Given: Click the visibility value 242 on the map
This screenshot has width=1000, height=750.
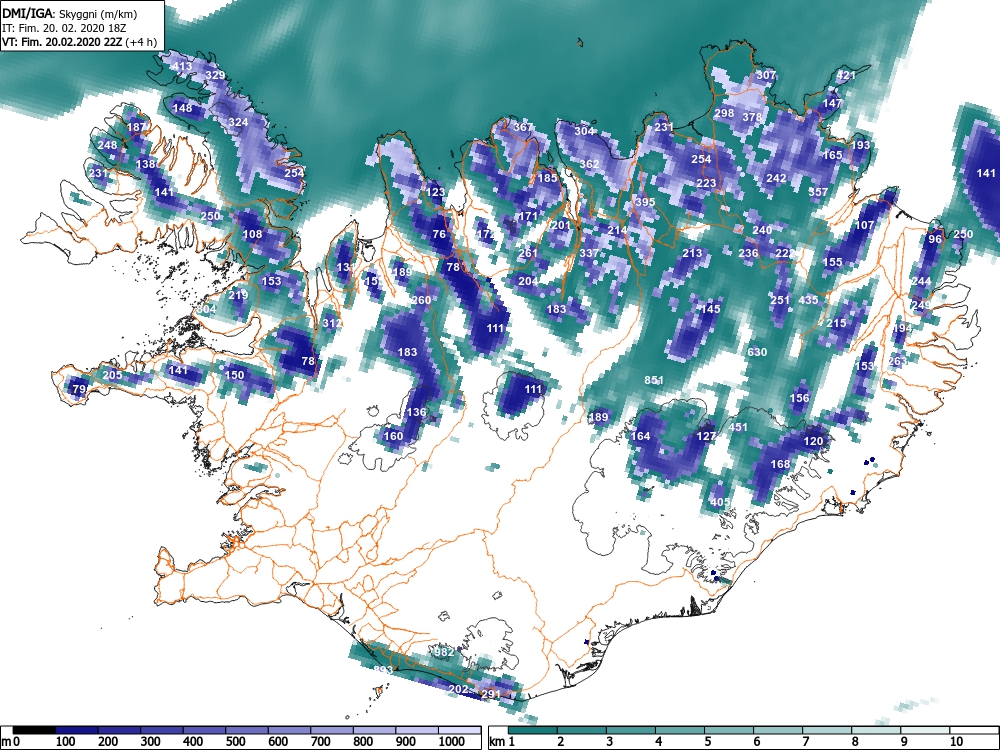Looking at the screenshot, I should coord(776,178).
